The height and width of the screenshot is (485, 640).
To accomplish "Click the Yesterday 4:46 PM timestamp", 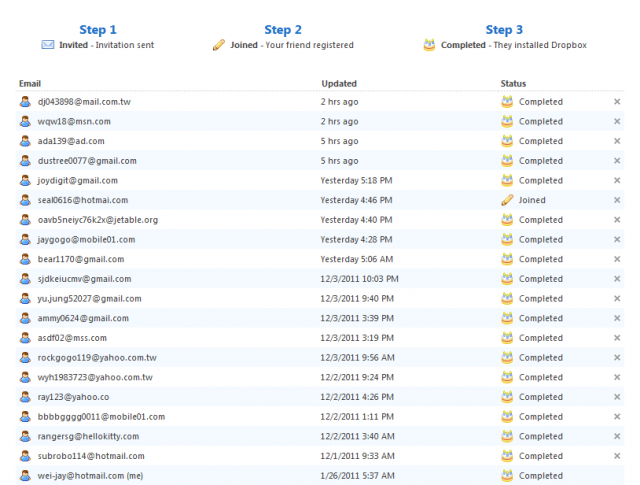I will click(x=356, y=200).
